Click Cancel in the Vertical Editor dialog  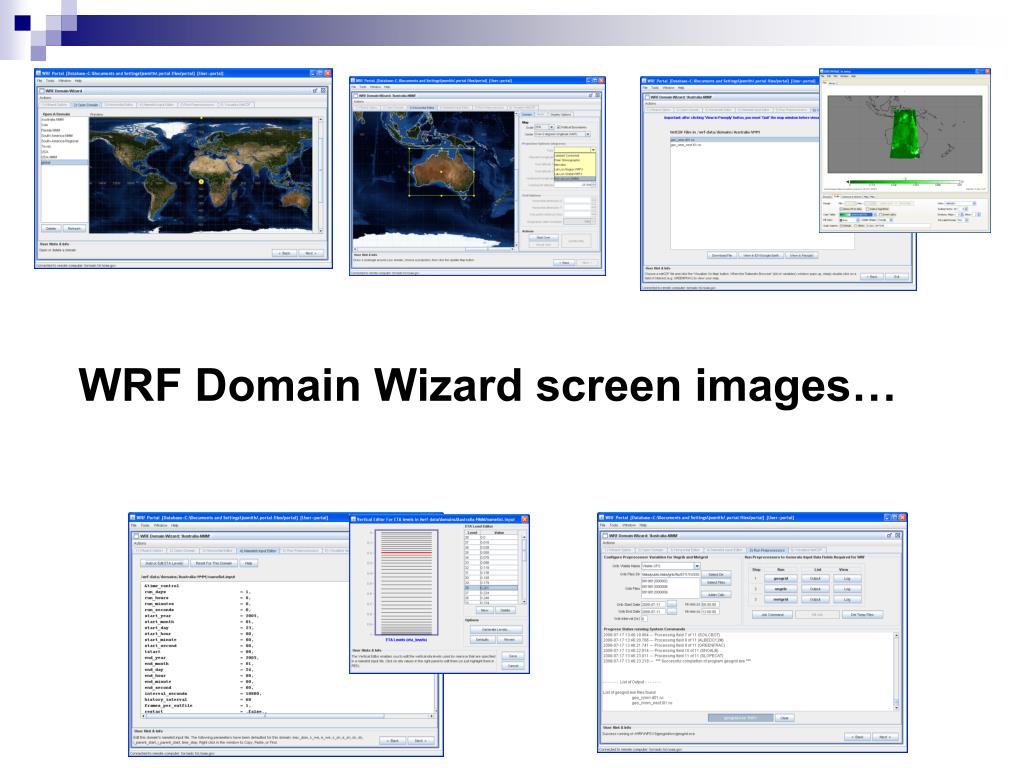pos(513,666)
